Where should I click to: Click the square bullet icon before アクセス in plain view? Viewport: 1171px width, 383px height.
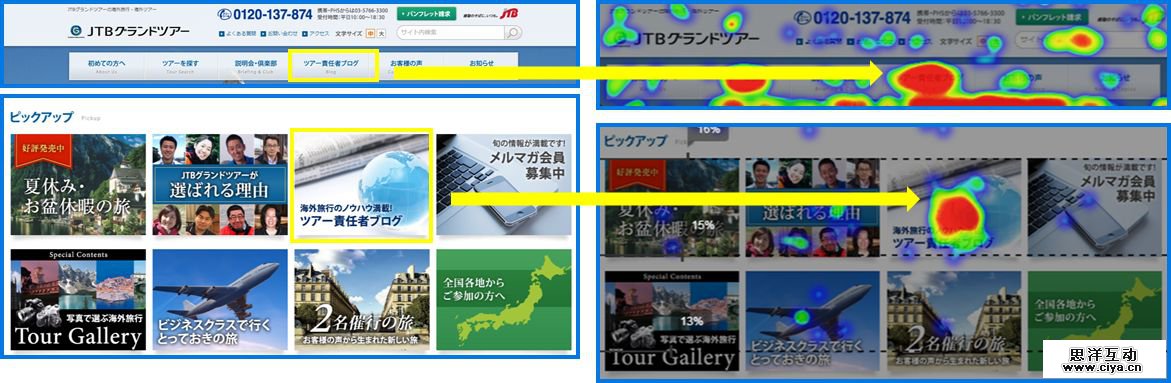[304, 34]
